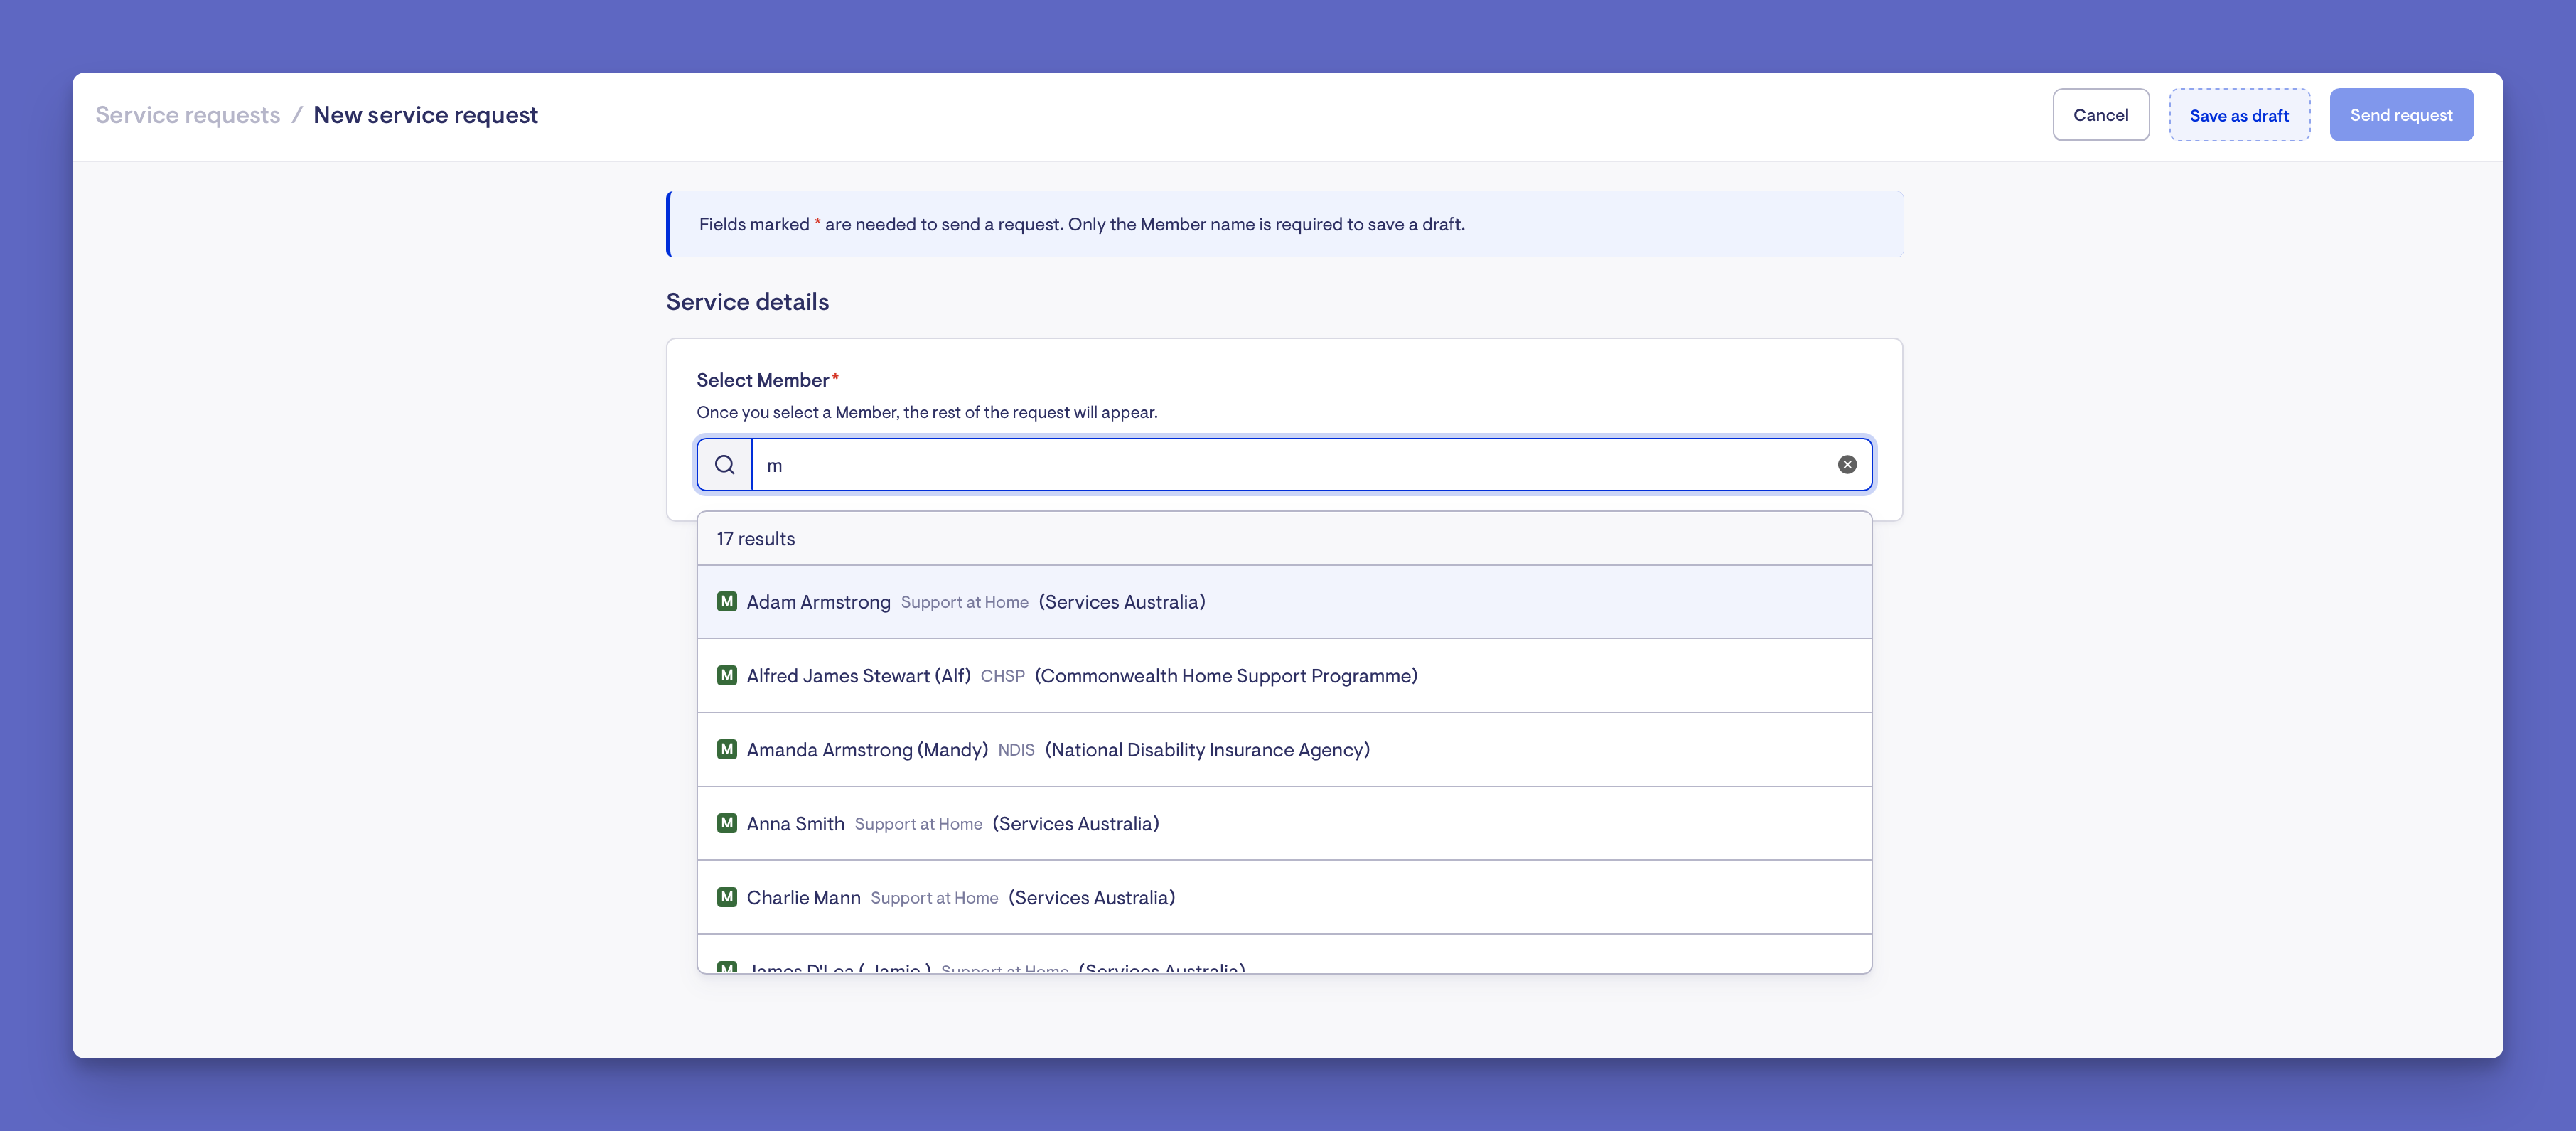Image resolution: width=2576 pixels, height=1131 pixels.
Task: Save request as draft
Action: (2239, 115)
